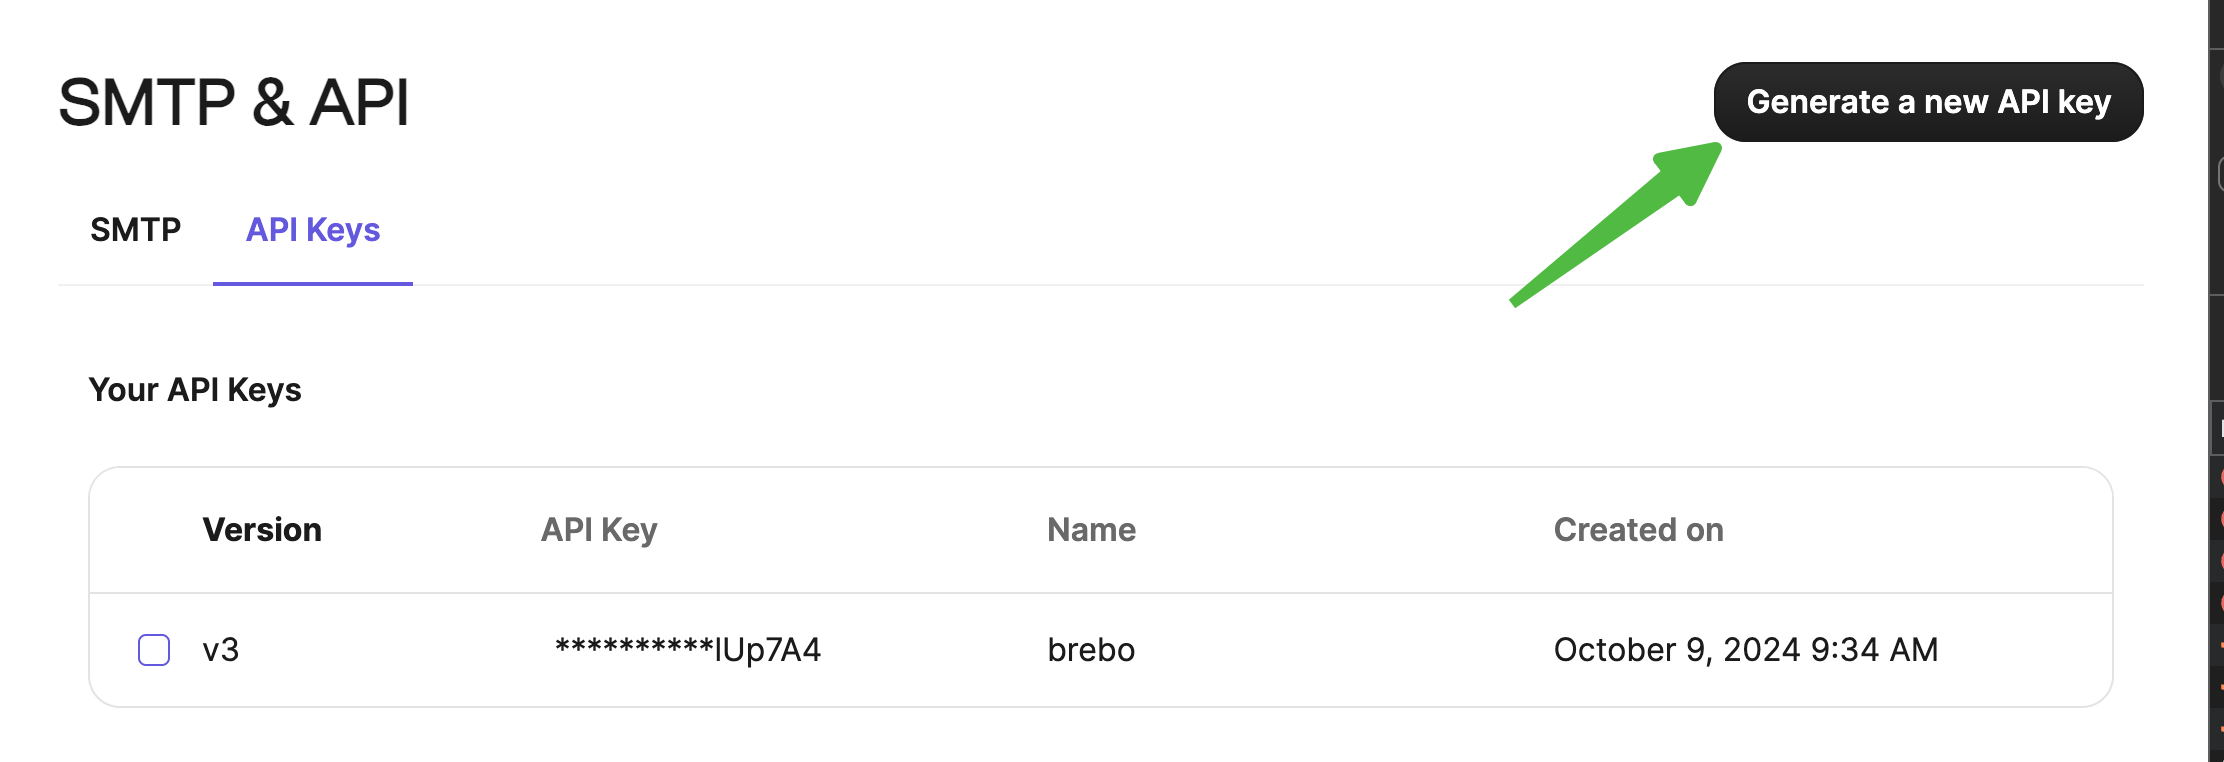Click Generate a new API key button
This screenshot has height=762, width=2224.
point(1928,102)
